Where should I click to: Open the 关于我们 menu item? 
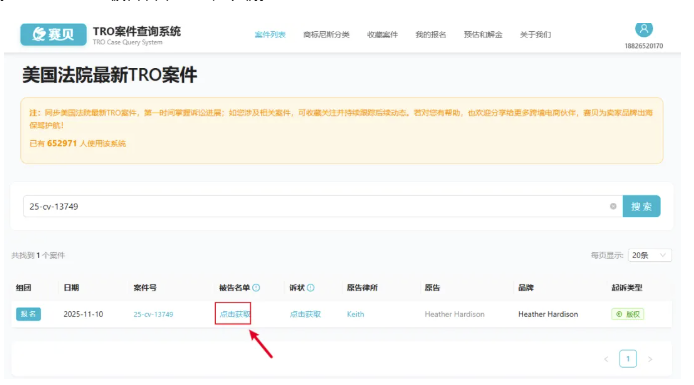(x=535, y=35)
